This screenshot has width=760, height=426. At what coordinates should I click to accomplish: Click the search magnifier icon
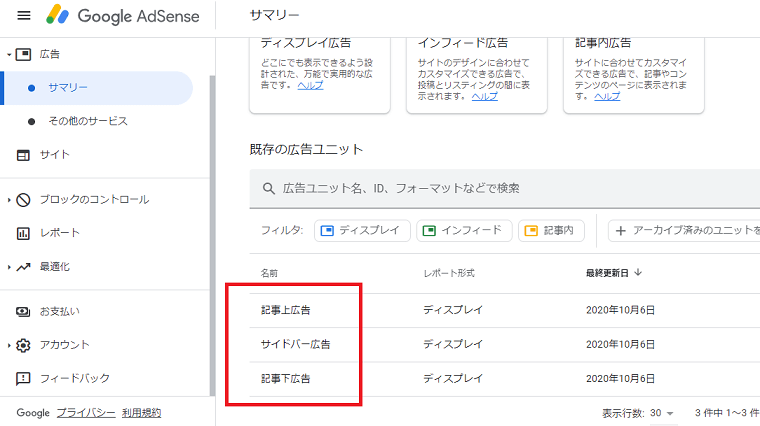click(x=269, y=189)
